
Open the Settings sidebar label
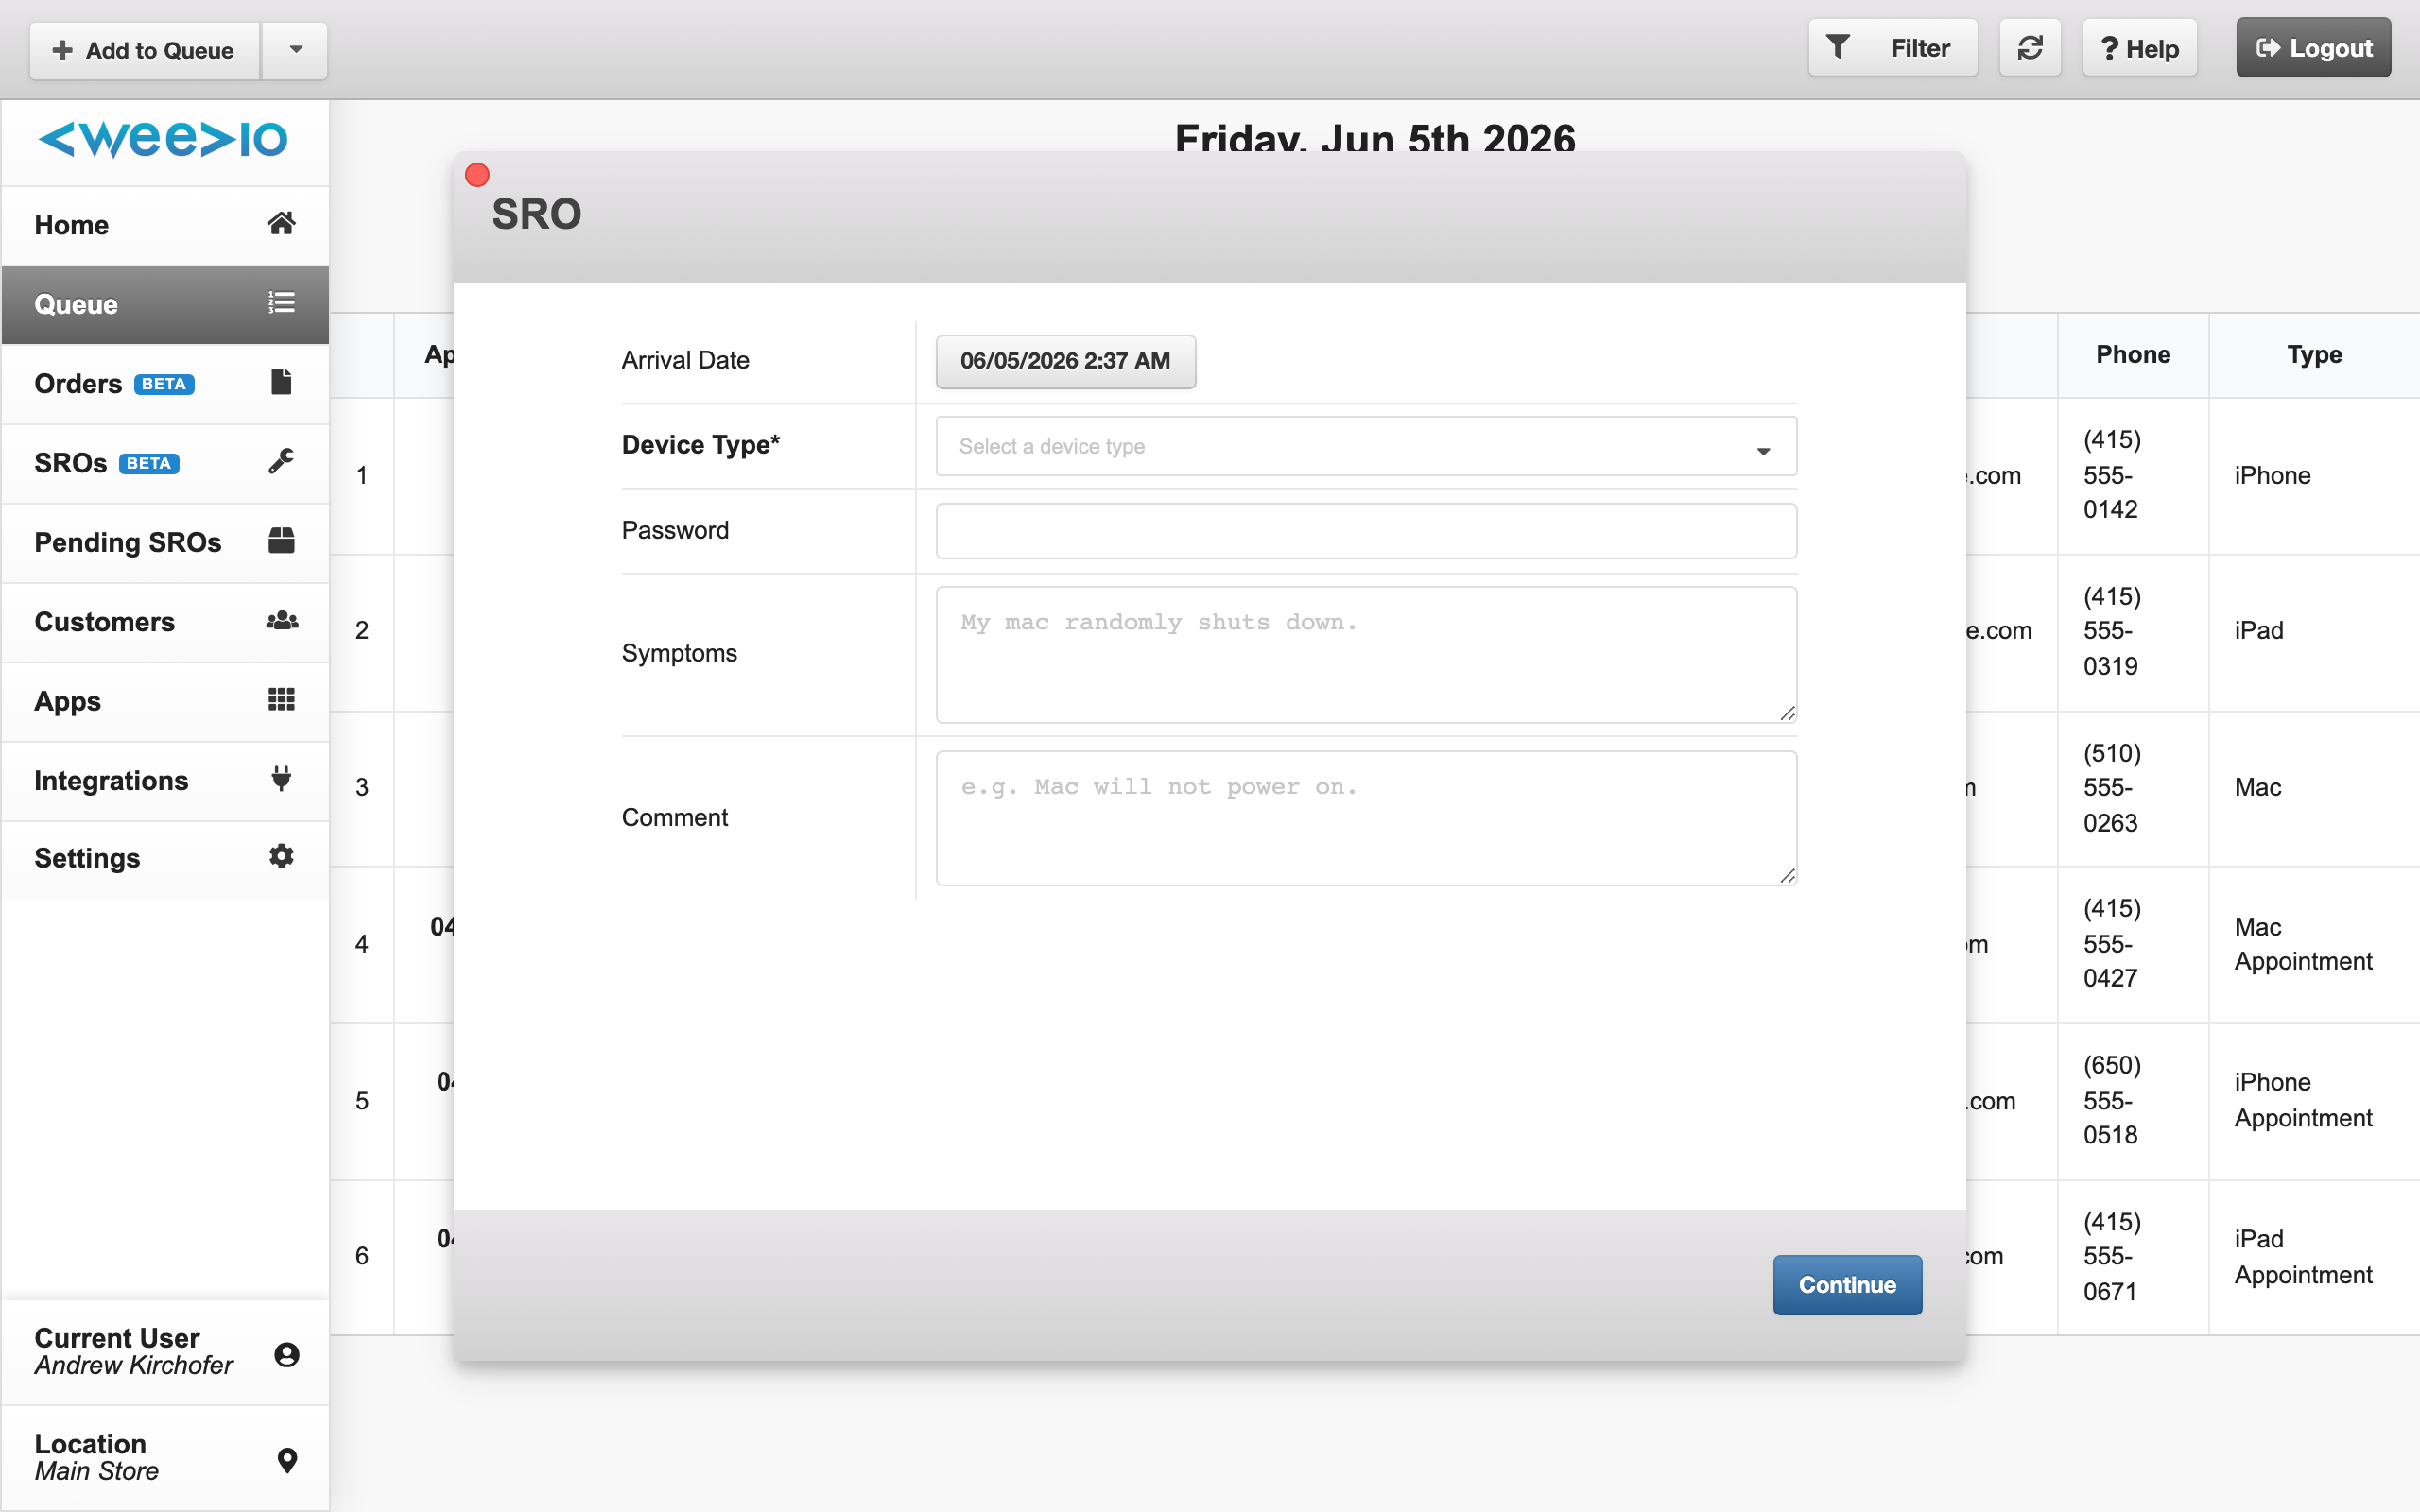[87, 858]
